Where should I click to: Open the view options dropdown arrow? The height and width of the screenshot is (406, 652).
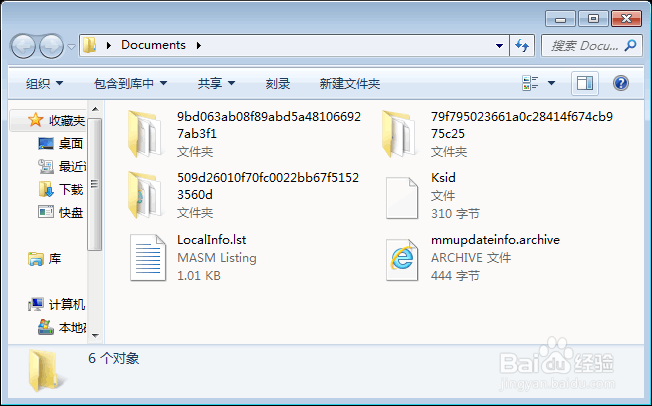point(551,83)
